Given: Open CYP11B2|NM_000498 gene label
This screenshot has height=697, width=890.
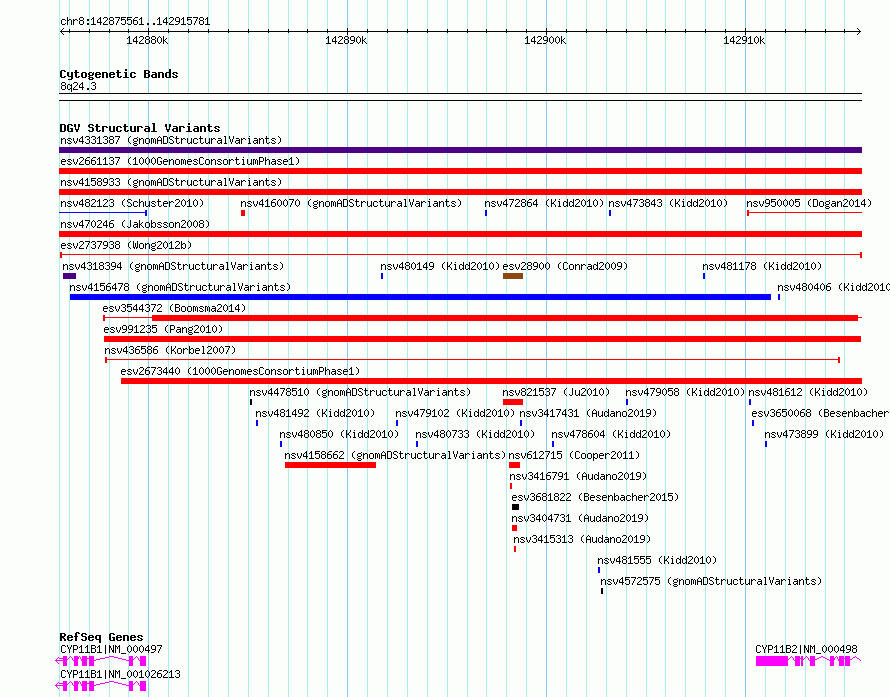Looking at the screenshot, I should pos(806,649).
